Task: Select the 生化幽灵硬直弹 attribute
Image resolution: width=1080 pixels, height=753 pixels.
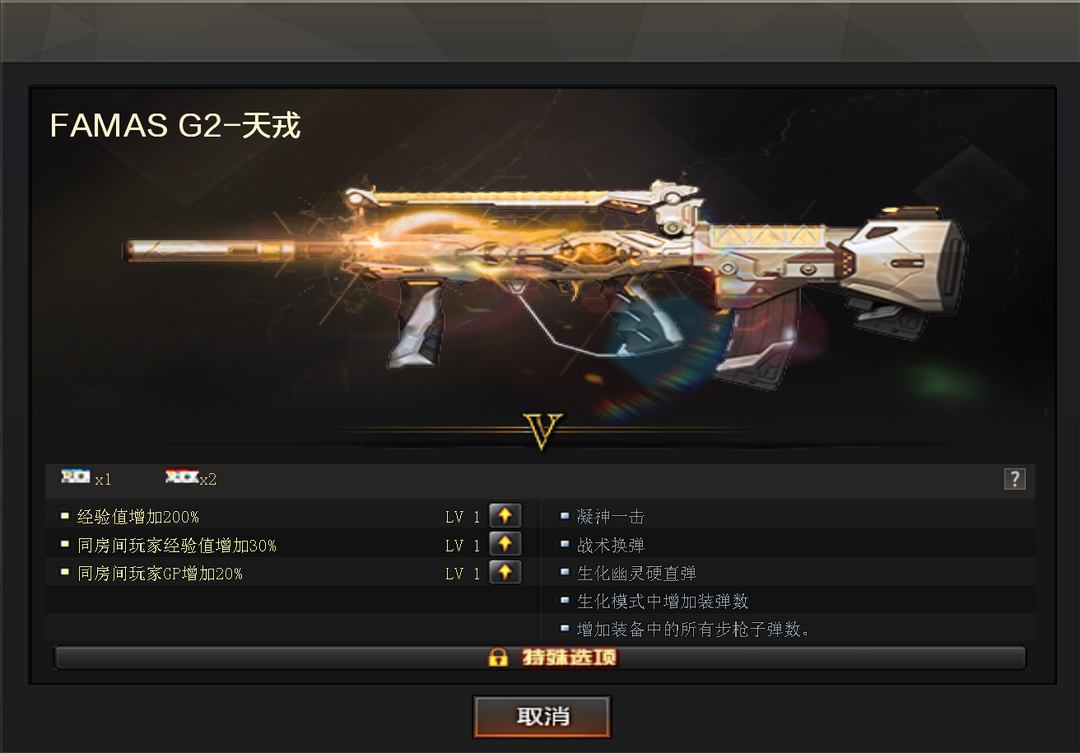Action: click(x=636, y=573)
